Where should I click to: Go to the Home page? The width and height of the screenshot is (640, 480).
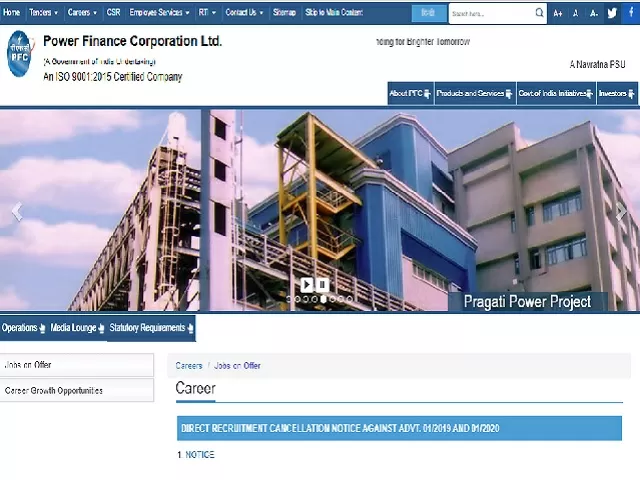pos(11,13)
